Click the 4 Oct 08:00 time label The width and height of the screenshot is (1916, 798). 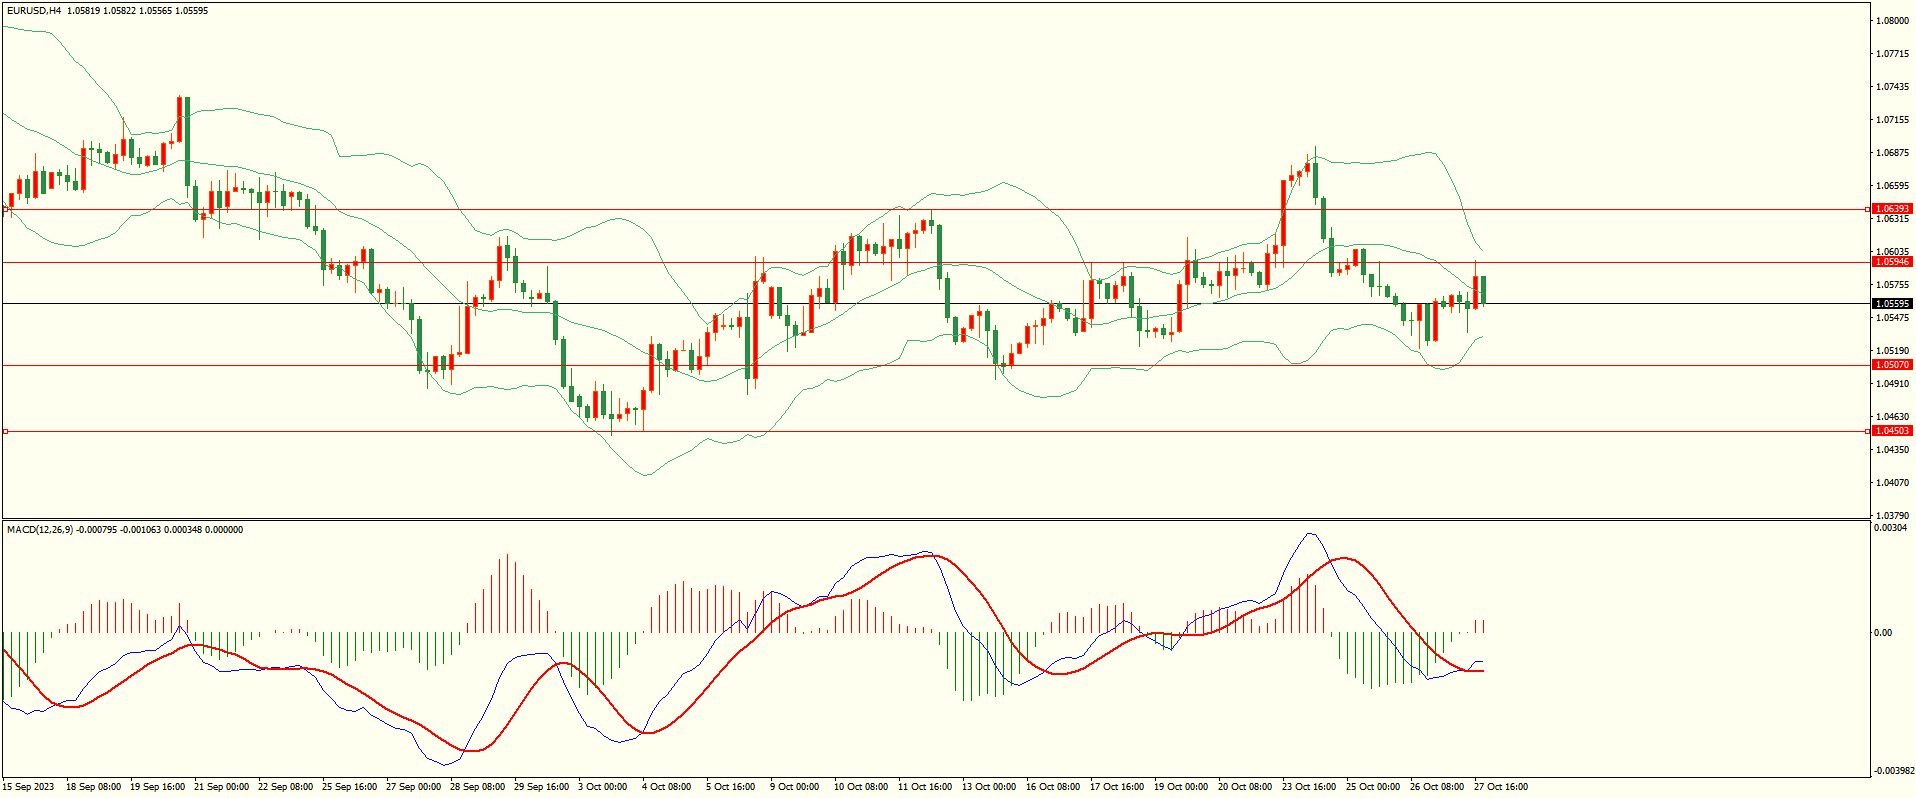tap(666, 787)
